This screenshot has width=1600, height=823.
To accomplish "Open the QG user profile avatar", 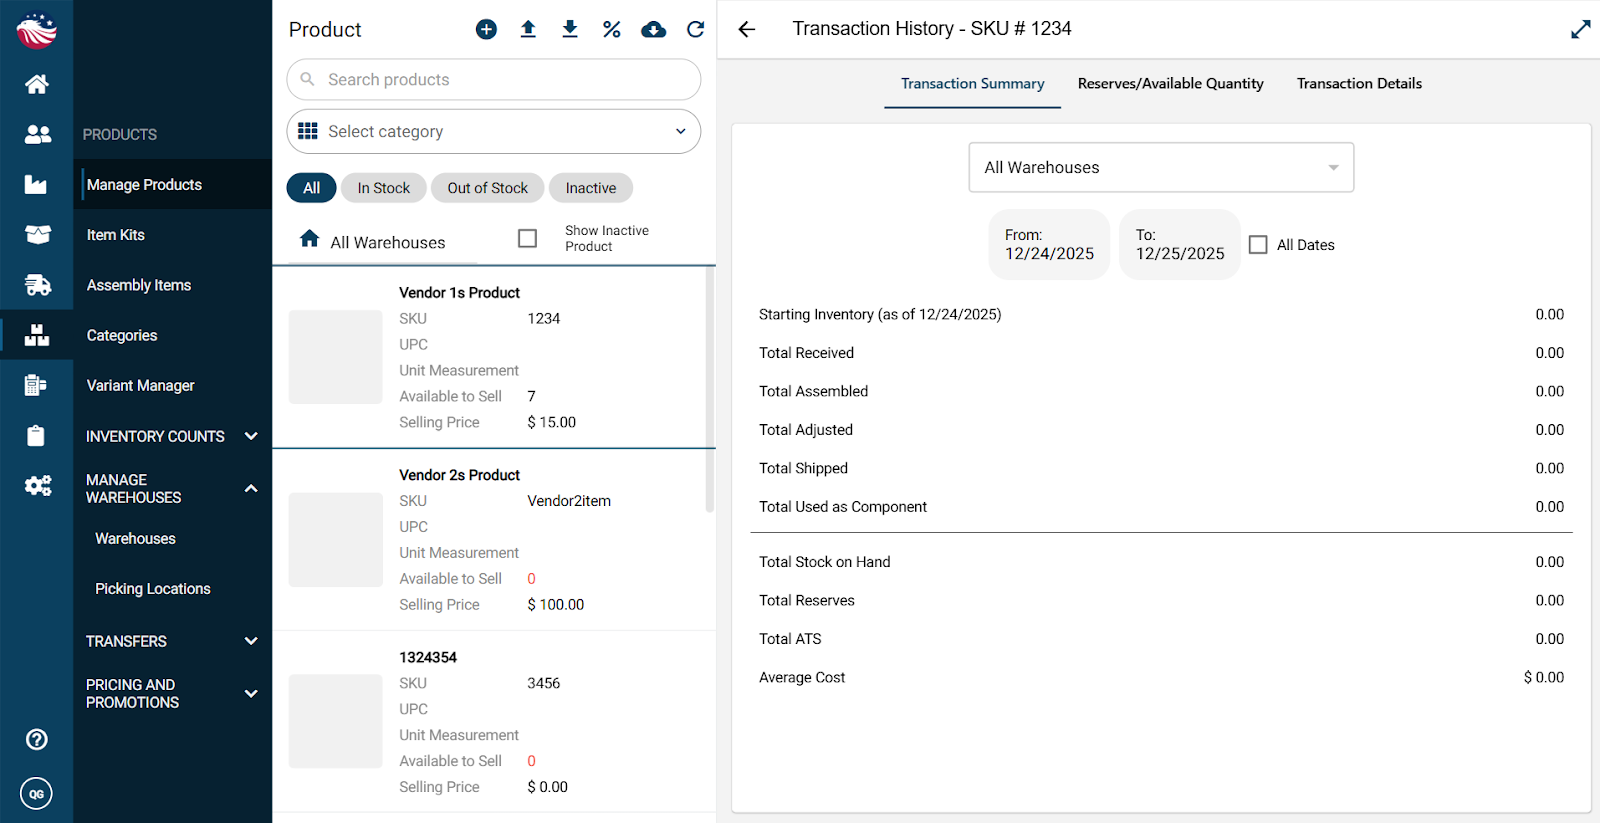I will coord(36,794).
